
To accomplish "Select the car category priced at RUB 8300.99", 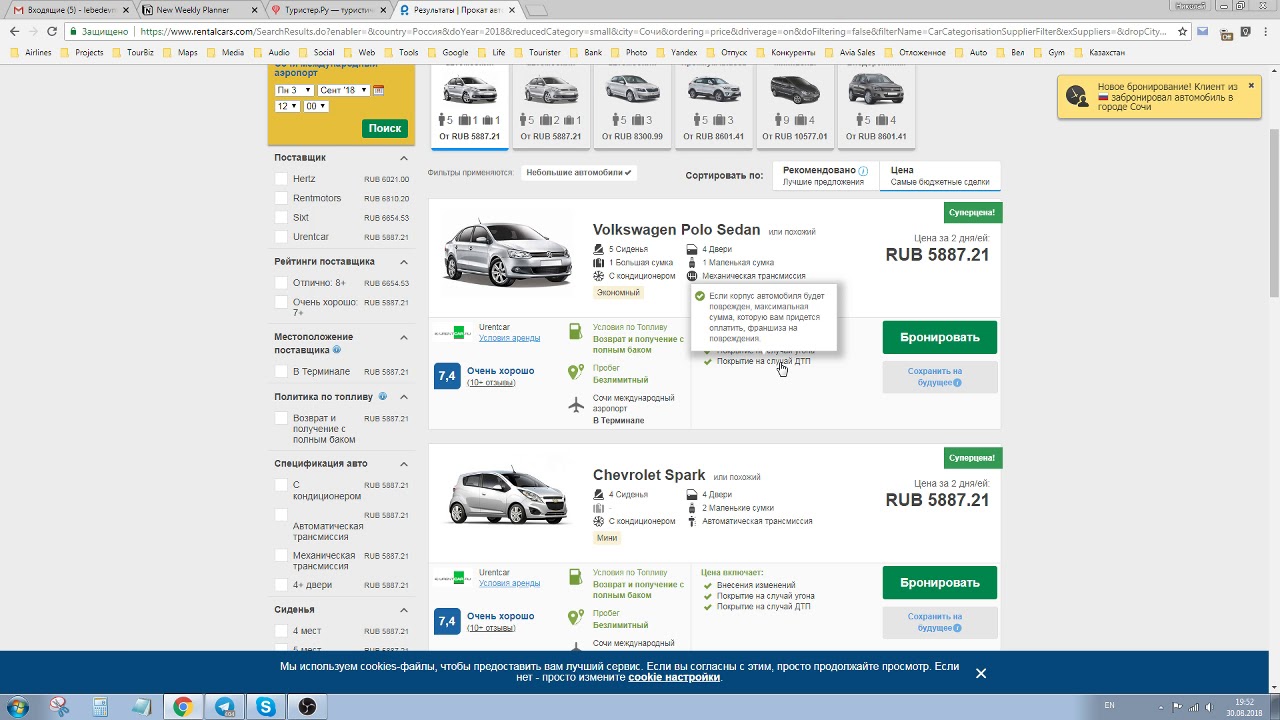I will coord(634,107).
